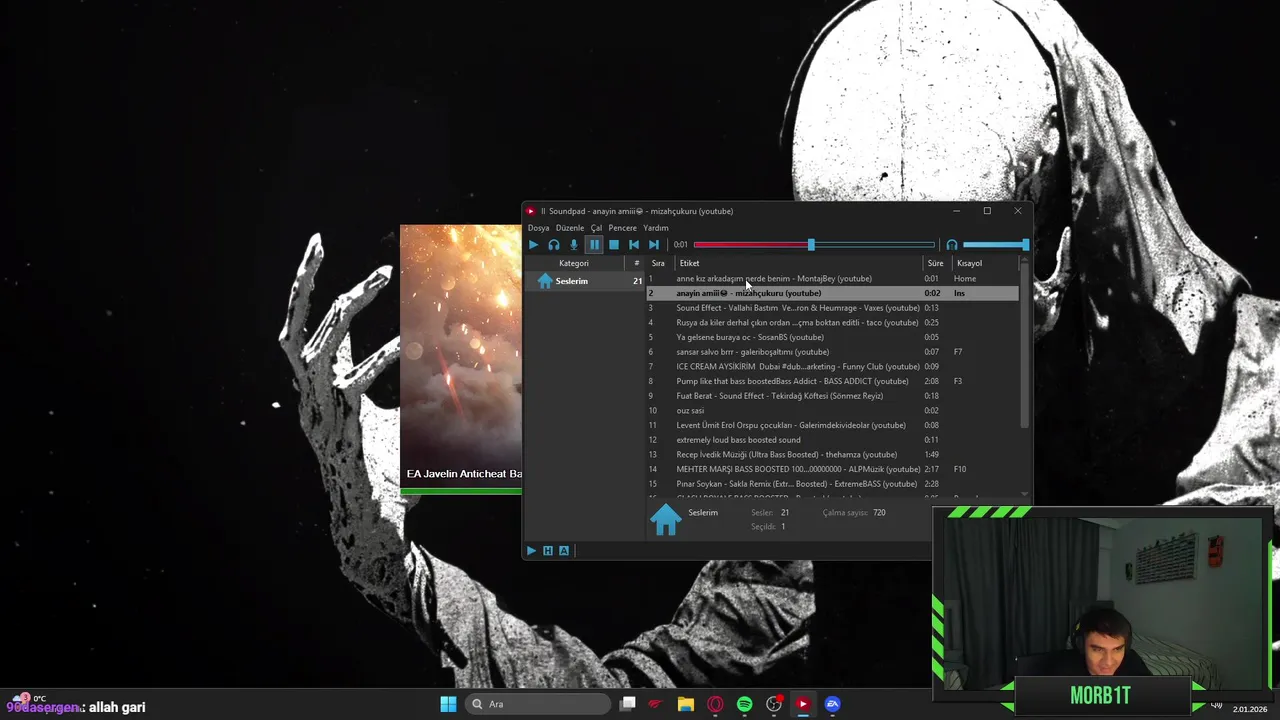Screen dimensions: 1280x720
Task: Click the 'EA Javelin Anticheat' window image
Action: [x=461, y=359]
